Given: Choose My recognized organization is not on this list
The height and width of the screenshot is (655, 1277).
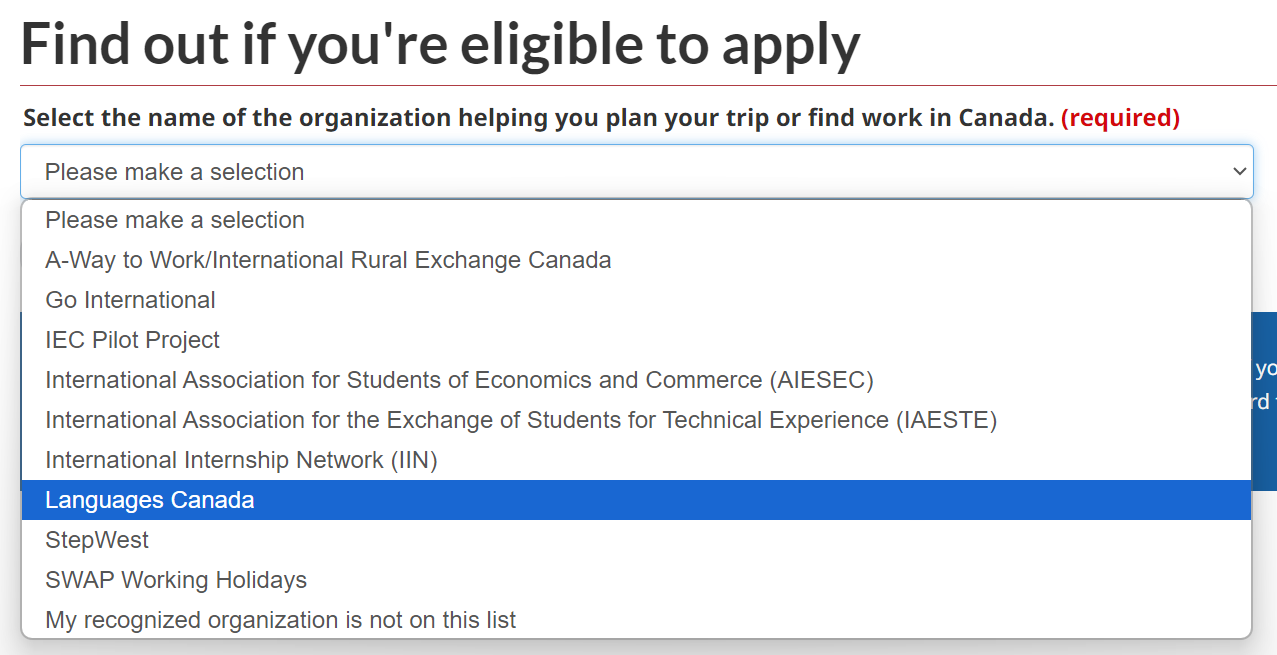Looking at the screenshot, I should [636, 620].
